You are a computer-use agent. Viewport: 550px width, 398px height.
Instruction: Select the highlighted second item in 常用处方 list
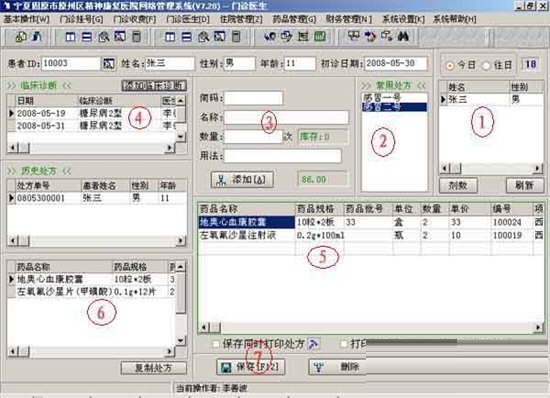tap(394, 107)
